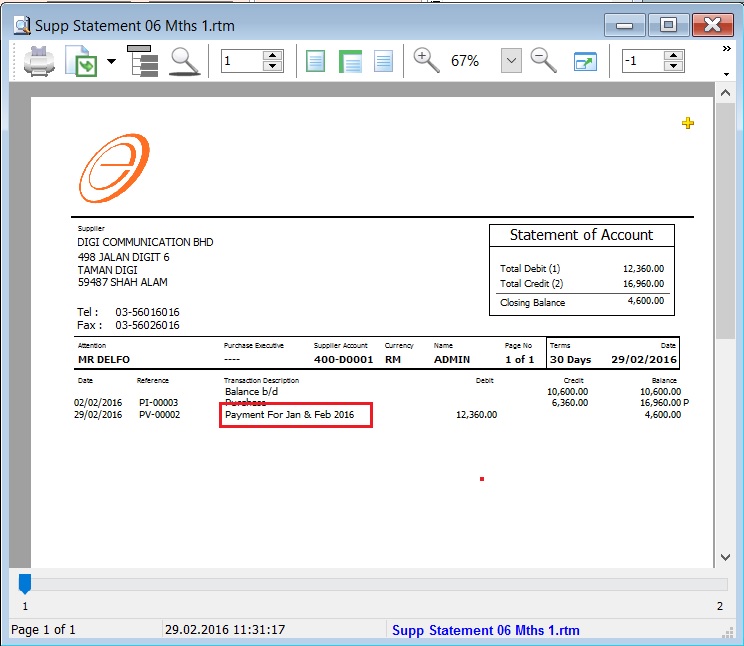Select the whole page view icon
Image resolution: width=744 pixels, height=646 pixels.
point(316,62)
